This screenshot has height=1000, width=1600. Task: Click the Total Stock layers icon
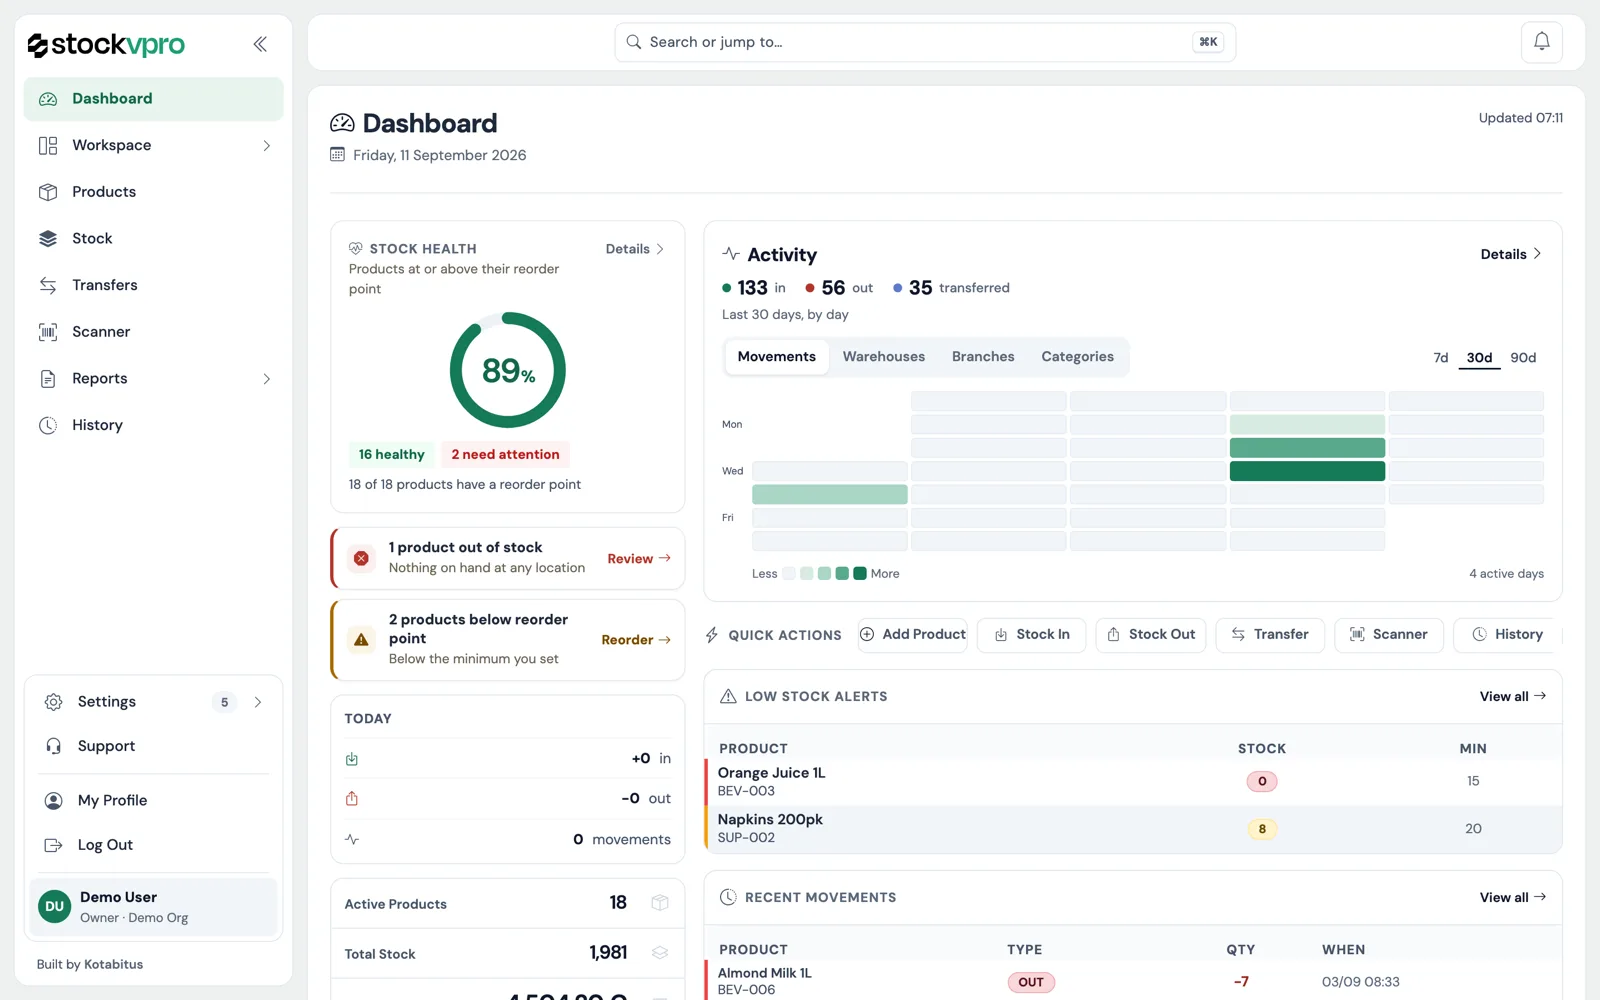tap(660, 953)
